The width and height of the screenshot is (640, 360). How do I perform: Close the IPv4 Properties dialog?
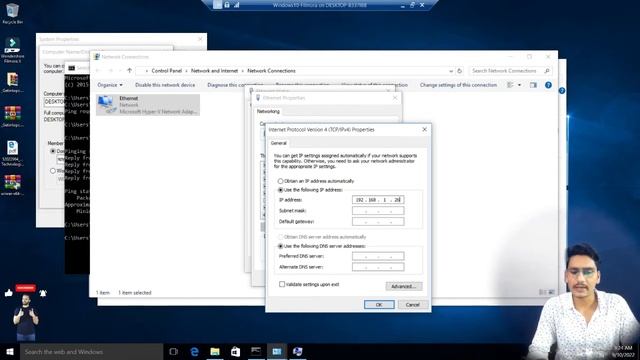(x=424, y=129)
